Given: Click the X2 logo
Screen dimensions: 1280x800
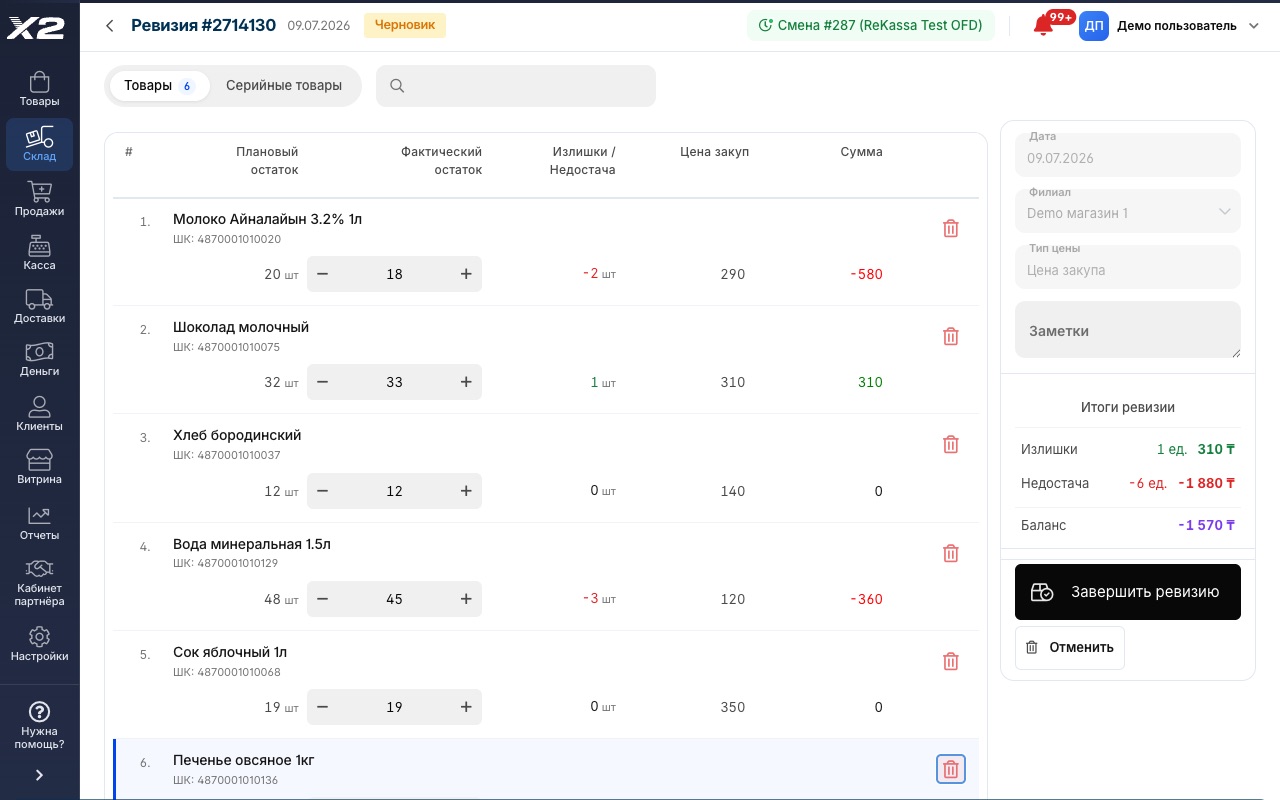Looking at the screenshot, I should (x=36, y=27).
